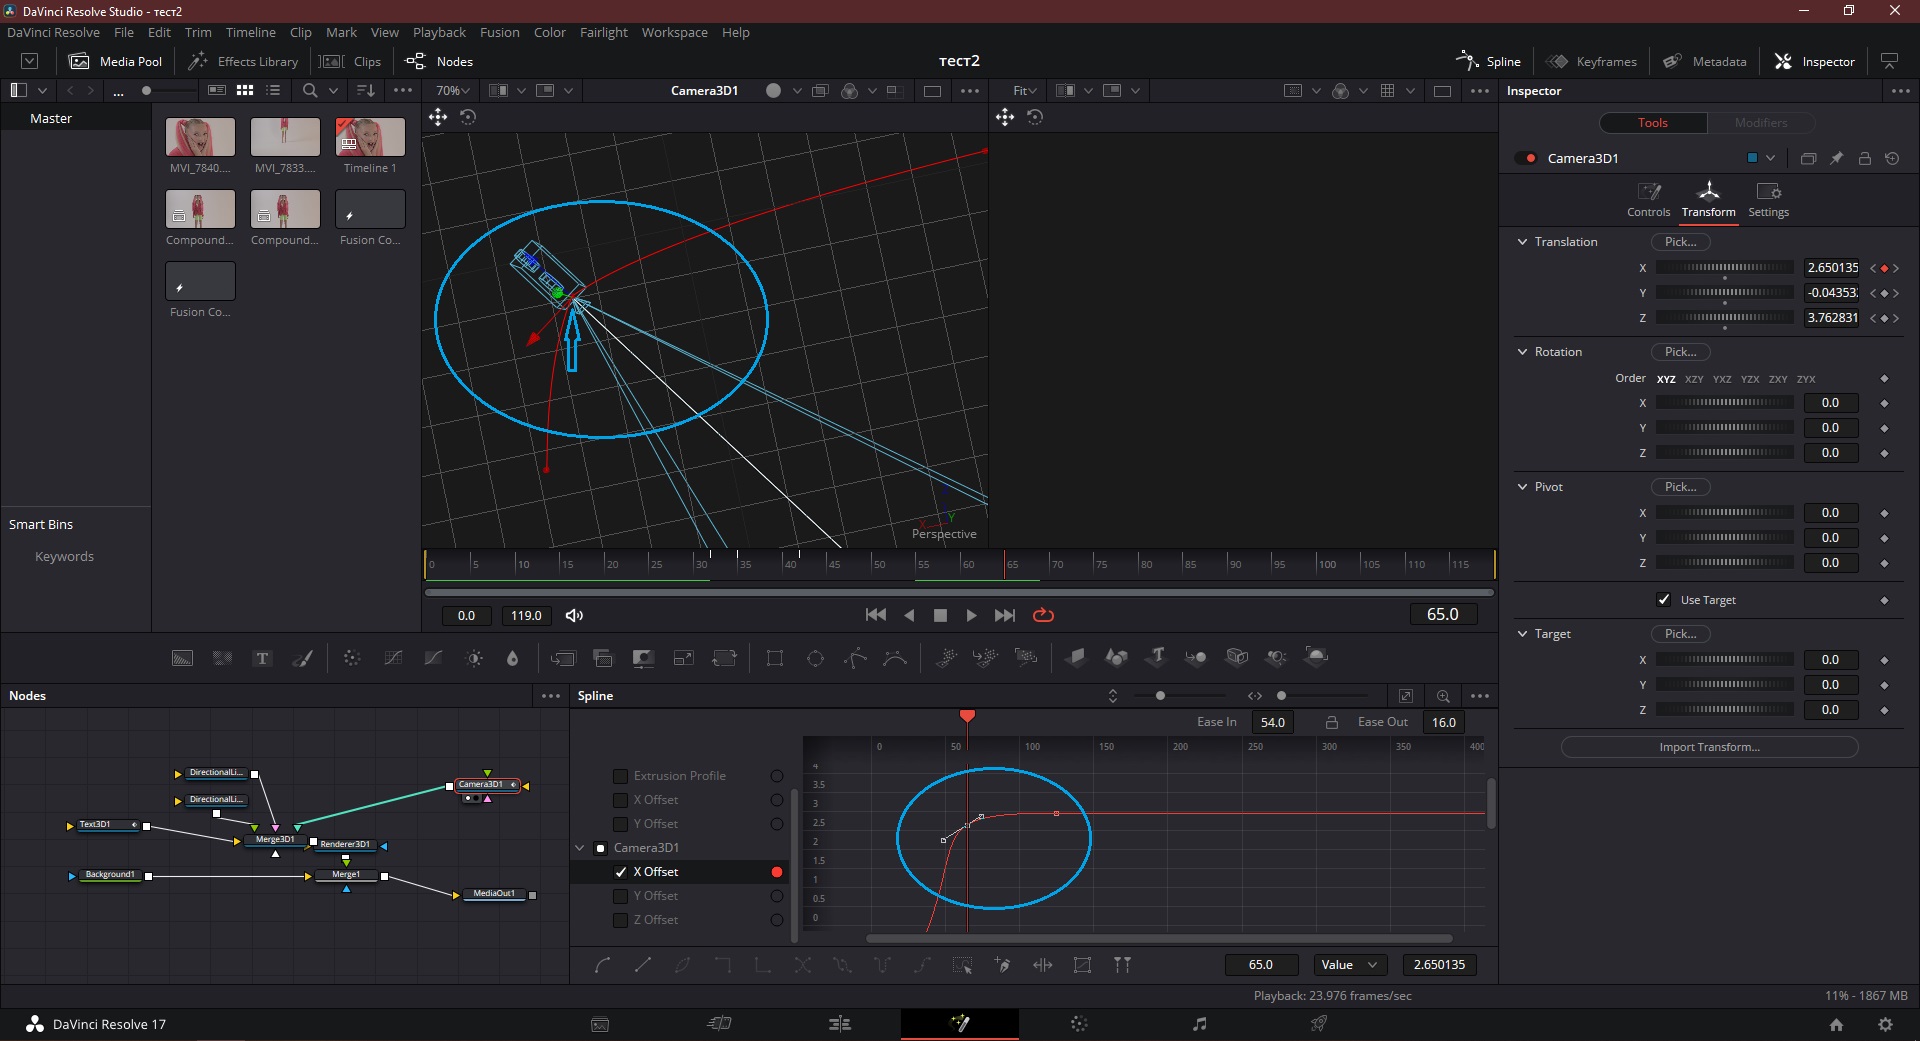Viewport: 1920px width, 1041px height.
Task: Uncheck Use Target checkbox
Action: pyautogui.click(x=1664, y=600)
